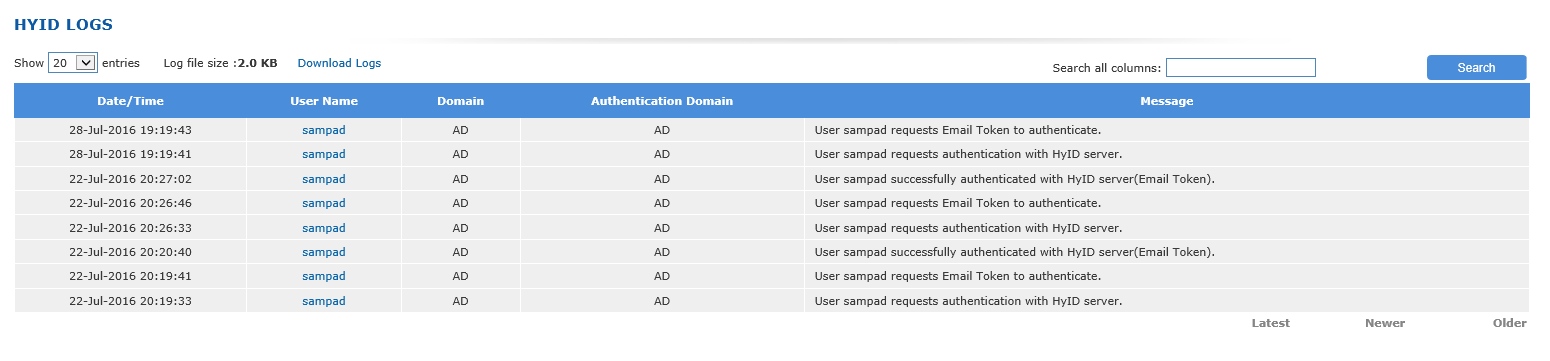Click authentication request message at 20:26:33
Viewport: 1550px width, 361px height.
[x=968, y=228]
